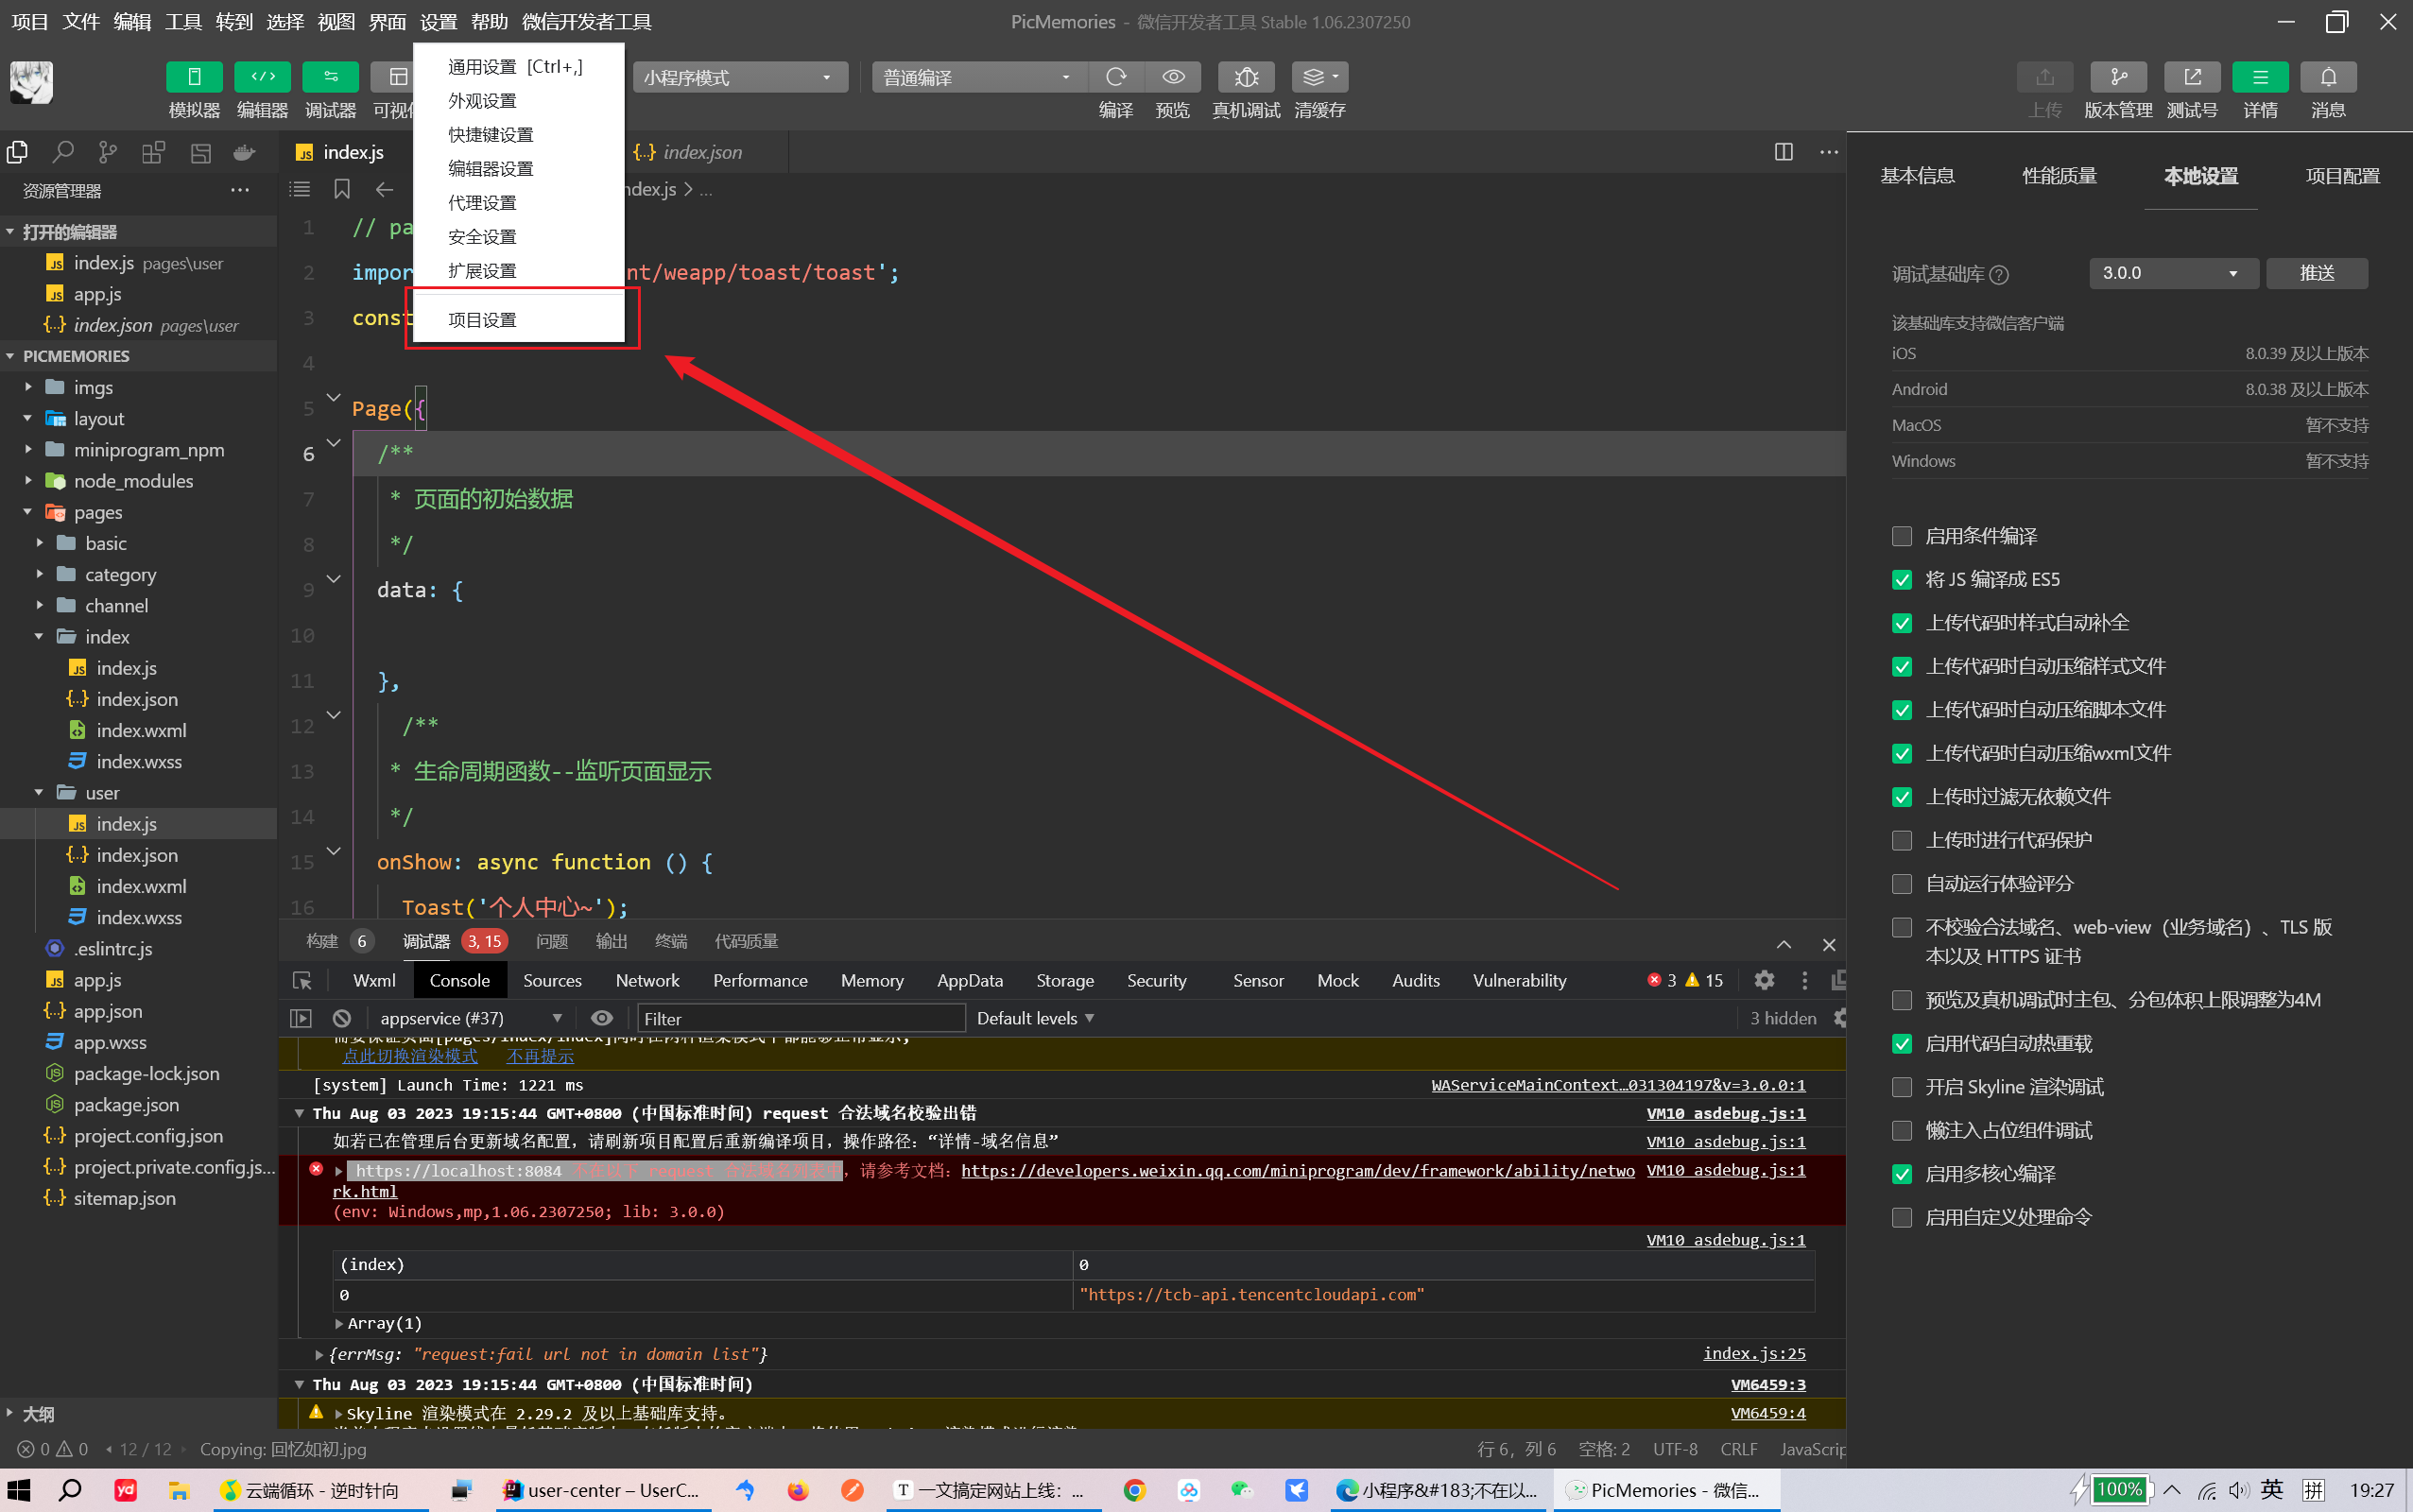Open the docker whale sidebar icon
This screenshot has height=1512, width=2413.
click(244, 152)
